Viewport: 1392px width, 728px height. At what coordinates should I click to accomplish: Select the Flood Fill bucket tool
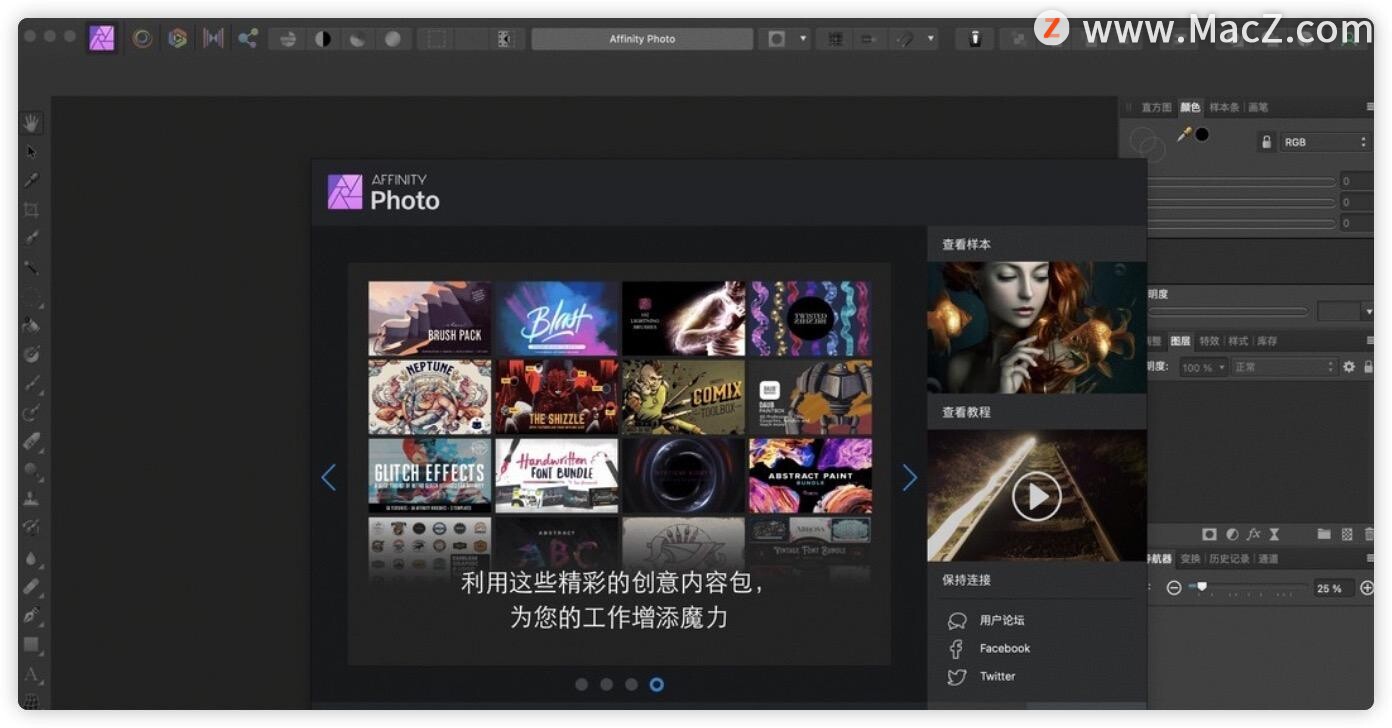pyautogui.click(x=32, y=326)
